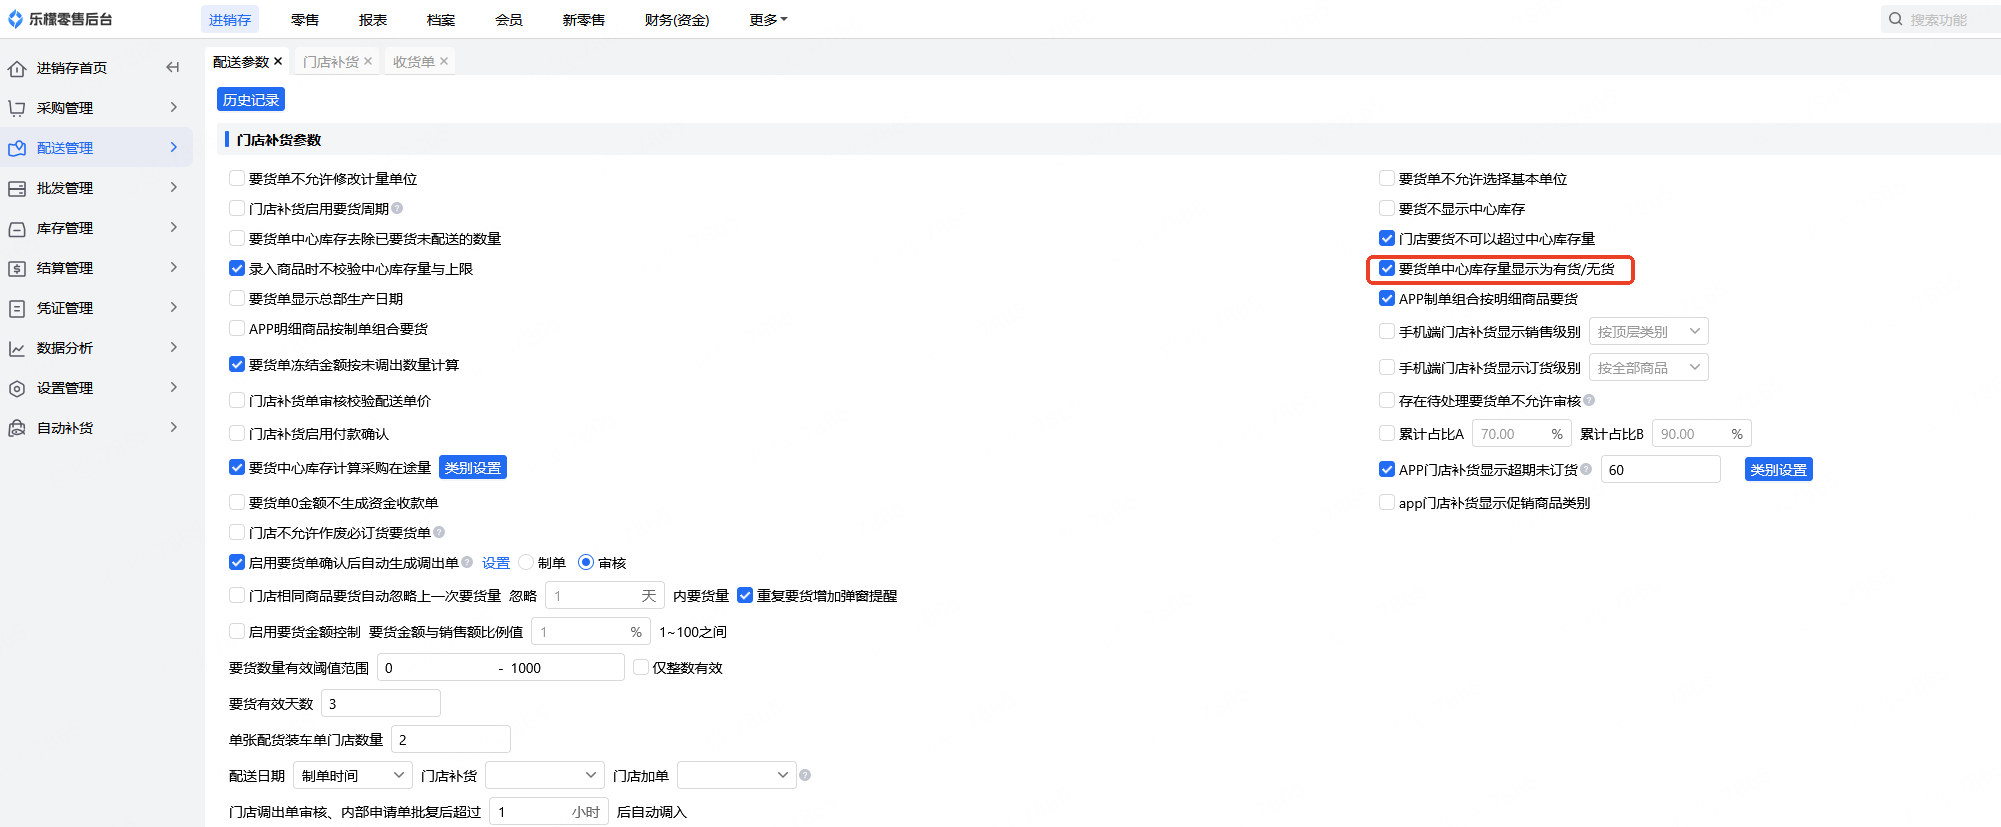
Task: Close the 收货单 tab
Action: tap(444, 61)
